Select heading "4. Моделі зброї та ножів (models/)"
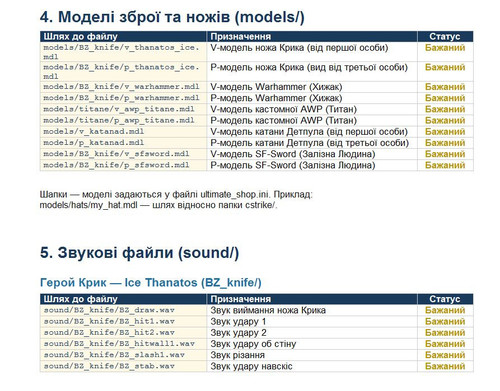Image resolution: width=500 pixels, height=391 pixels. (172, 17)
